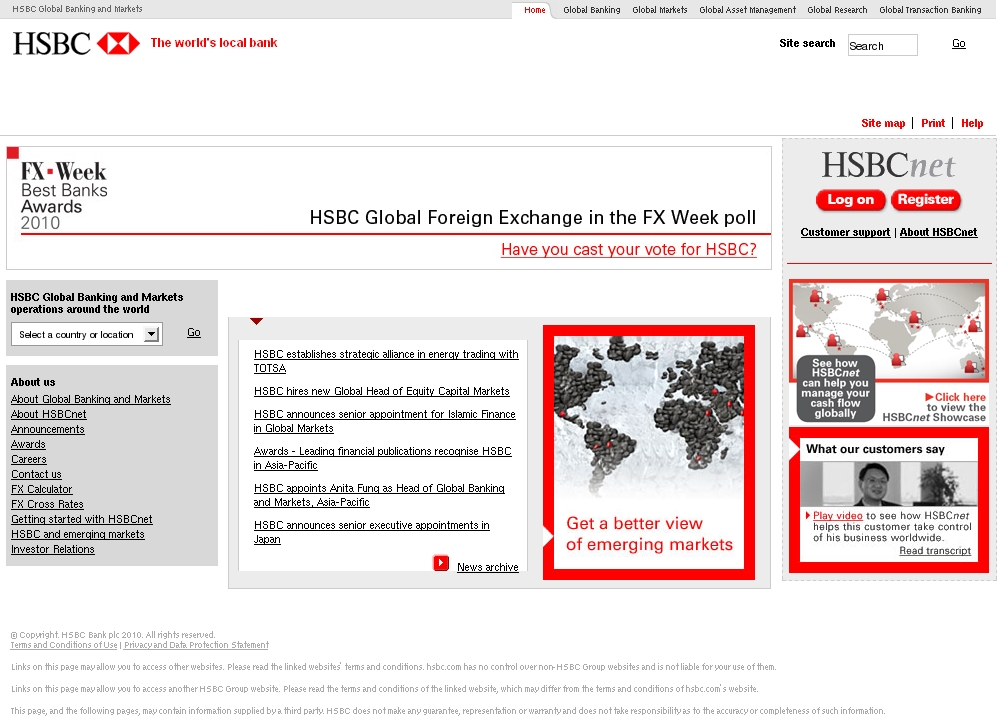This screenshot has height=728, width=997.
Task: Open the Contact us link
Action: (36, 474)
